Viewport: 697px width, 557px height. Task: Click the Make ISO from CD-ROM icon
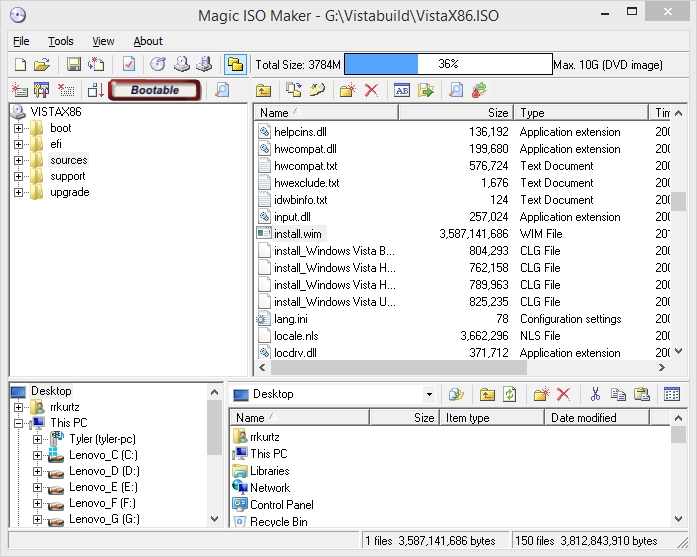click(181, 64)
